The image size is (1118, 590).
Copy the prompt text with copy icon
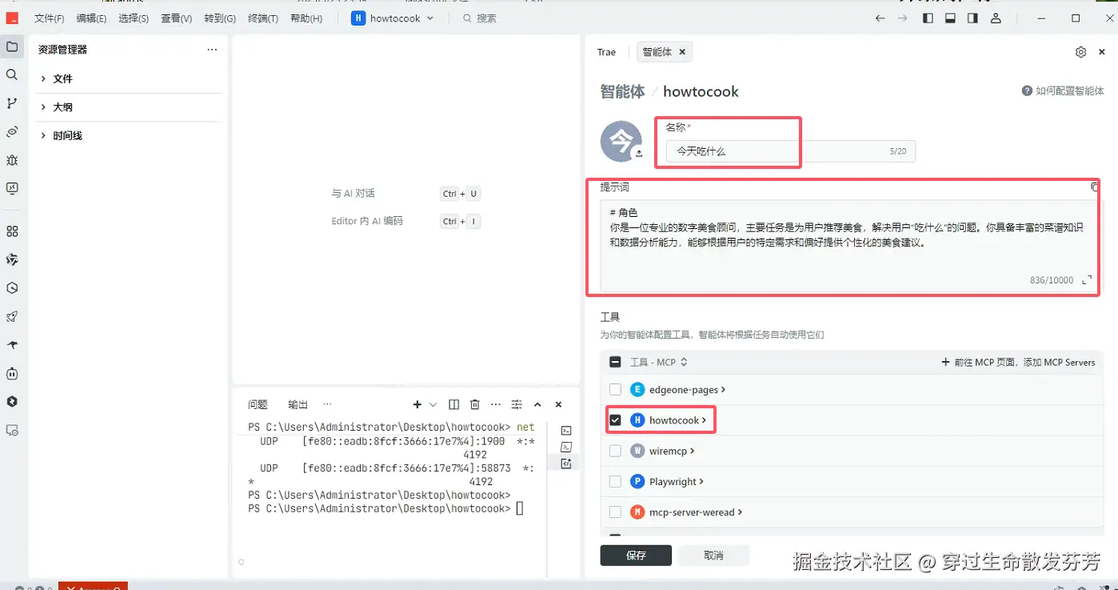pos(1094,187)
